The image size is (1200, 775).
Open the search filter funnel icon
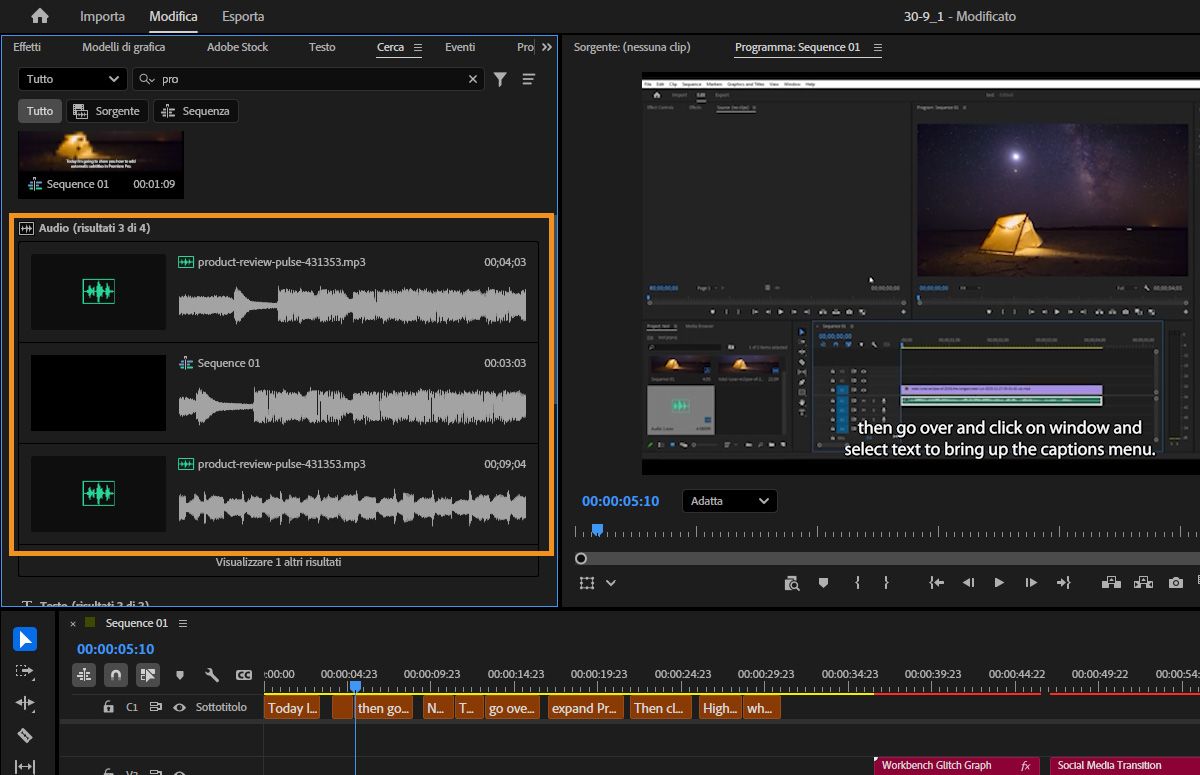(x=501, y=79)
